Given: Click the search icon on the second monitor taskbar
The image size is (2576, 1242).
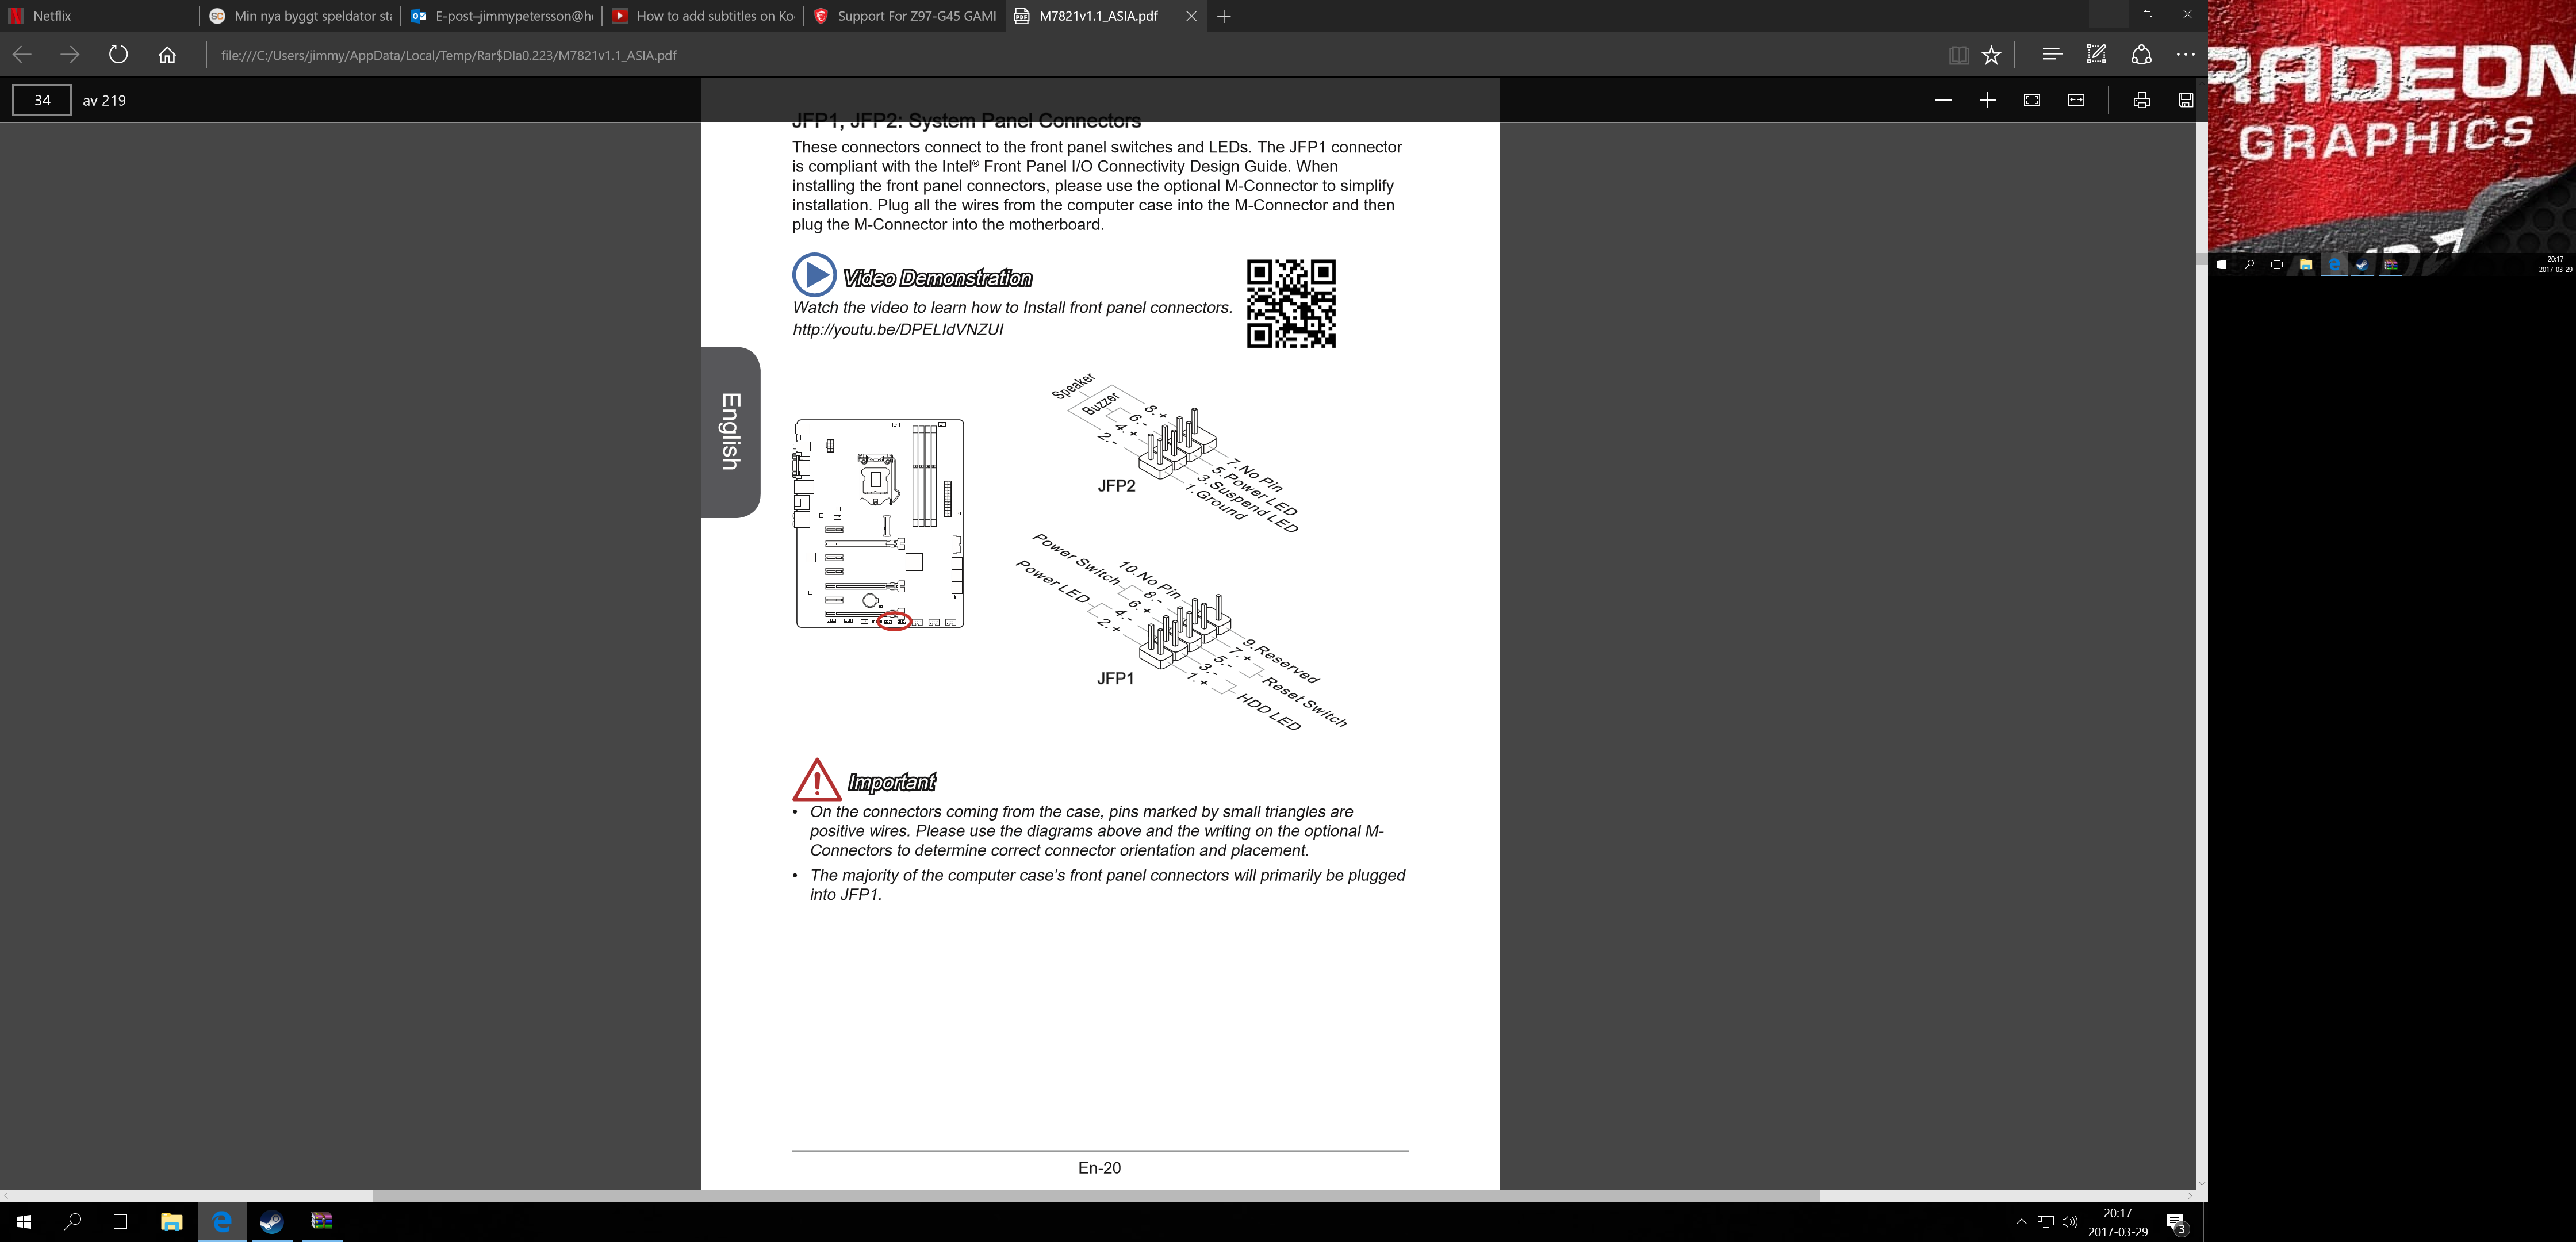Looking at the screenshot, I should [x=2249, y=265].
